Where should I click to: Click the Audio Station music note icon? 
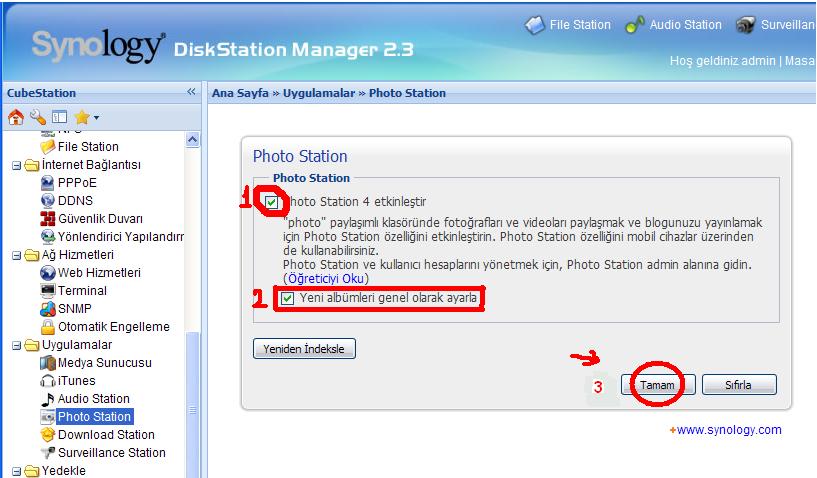(47, 399)
